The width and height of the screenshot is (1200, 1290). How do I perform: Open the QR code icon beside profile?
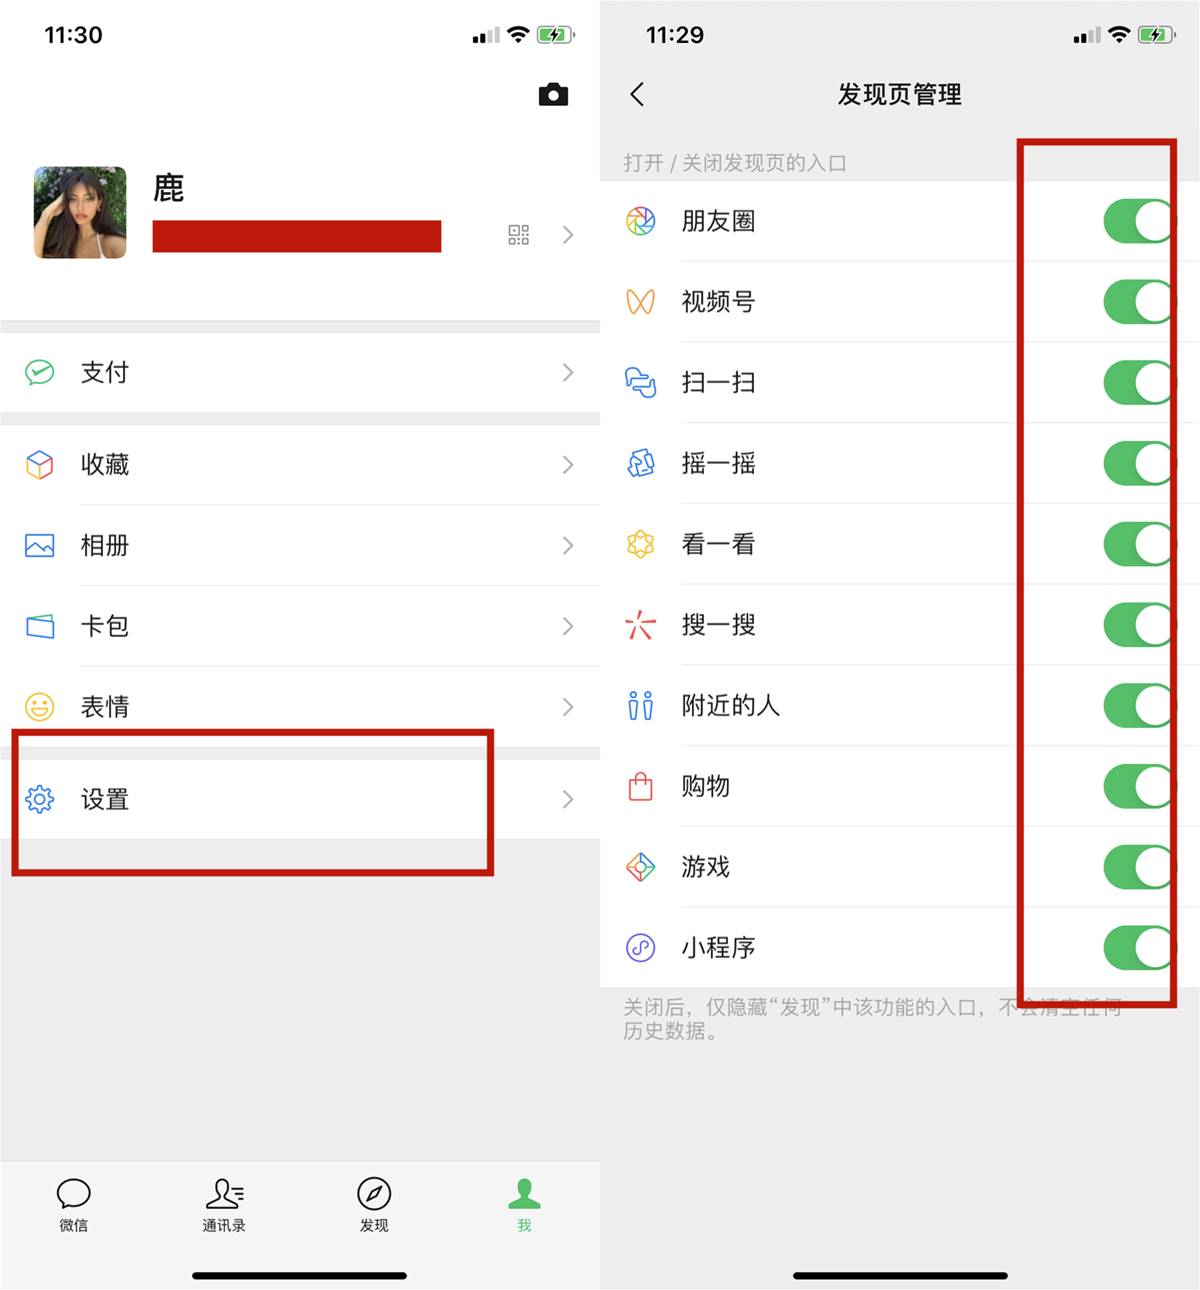tap(518, 235)
